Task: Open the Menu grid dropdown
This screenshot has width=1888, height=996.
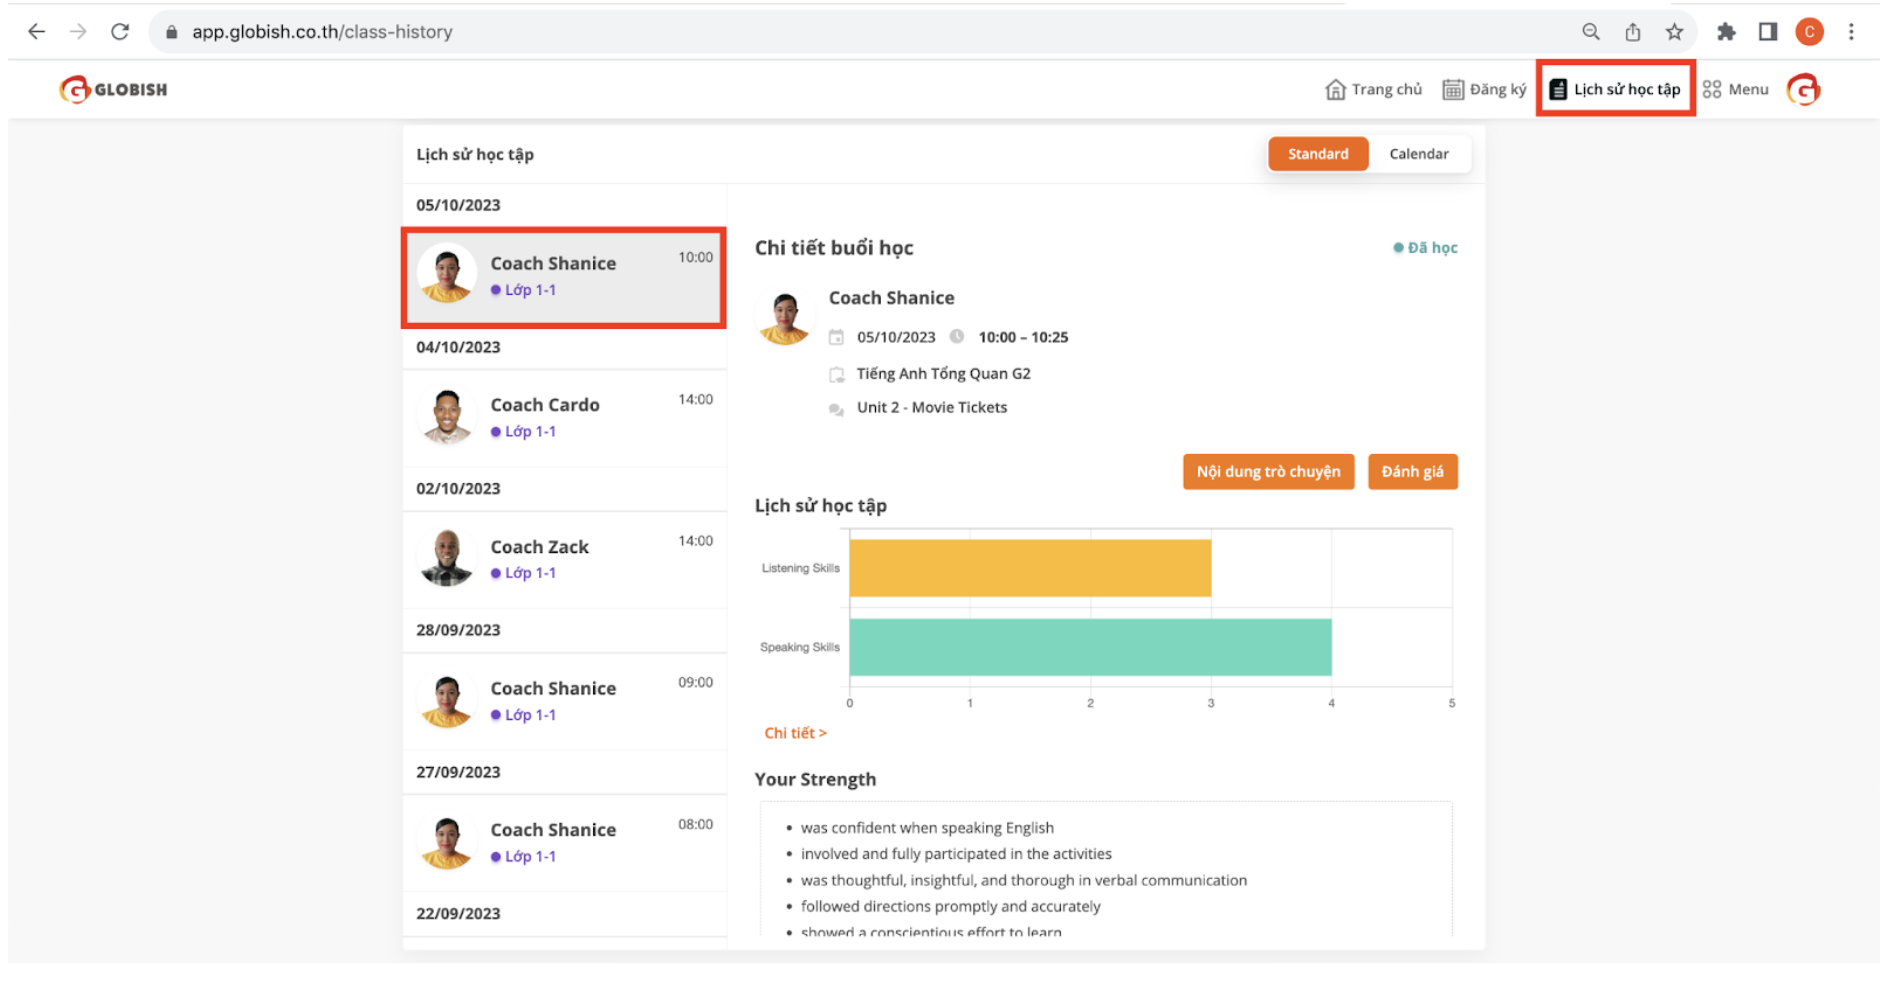Action: pyautogui.click(x=1736, y=90)
